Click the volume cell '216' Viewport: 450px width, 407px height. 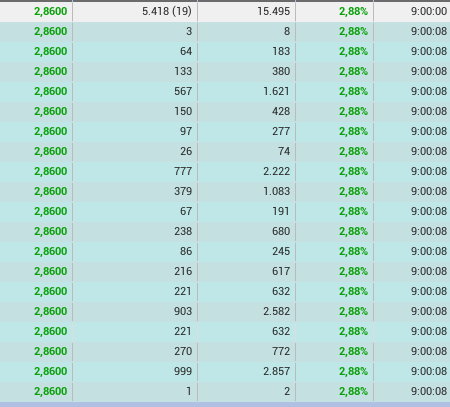[x=135, y=271]
